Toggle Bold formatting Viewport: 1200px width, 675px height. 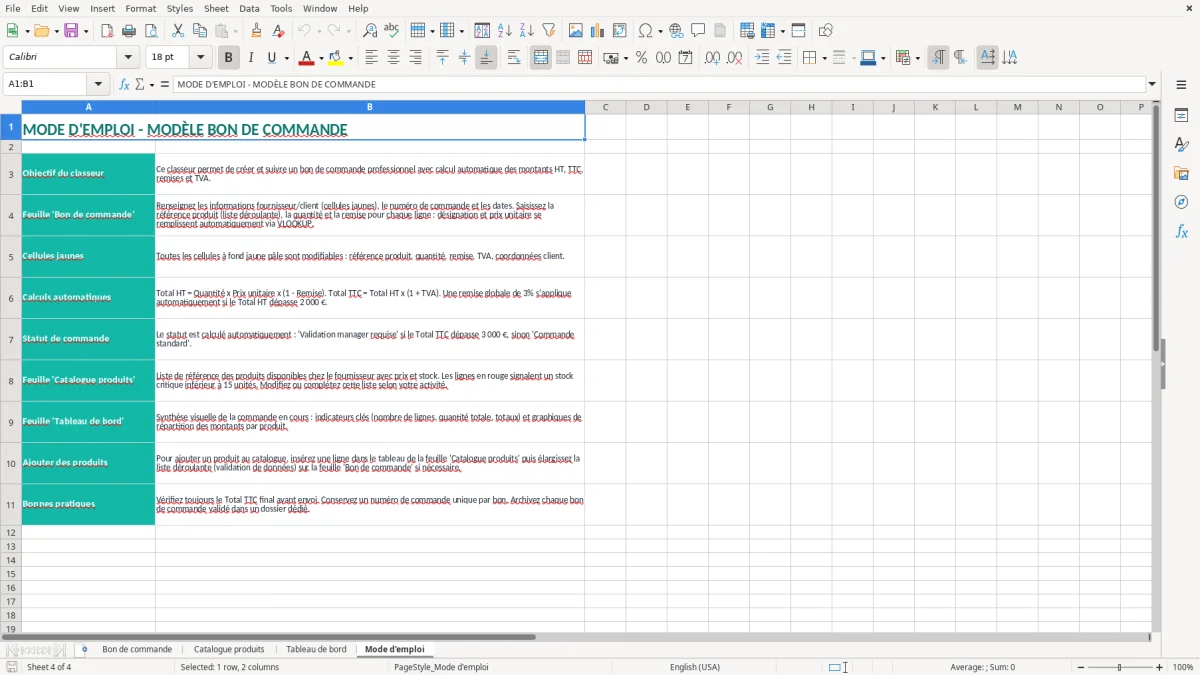228,58
